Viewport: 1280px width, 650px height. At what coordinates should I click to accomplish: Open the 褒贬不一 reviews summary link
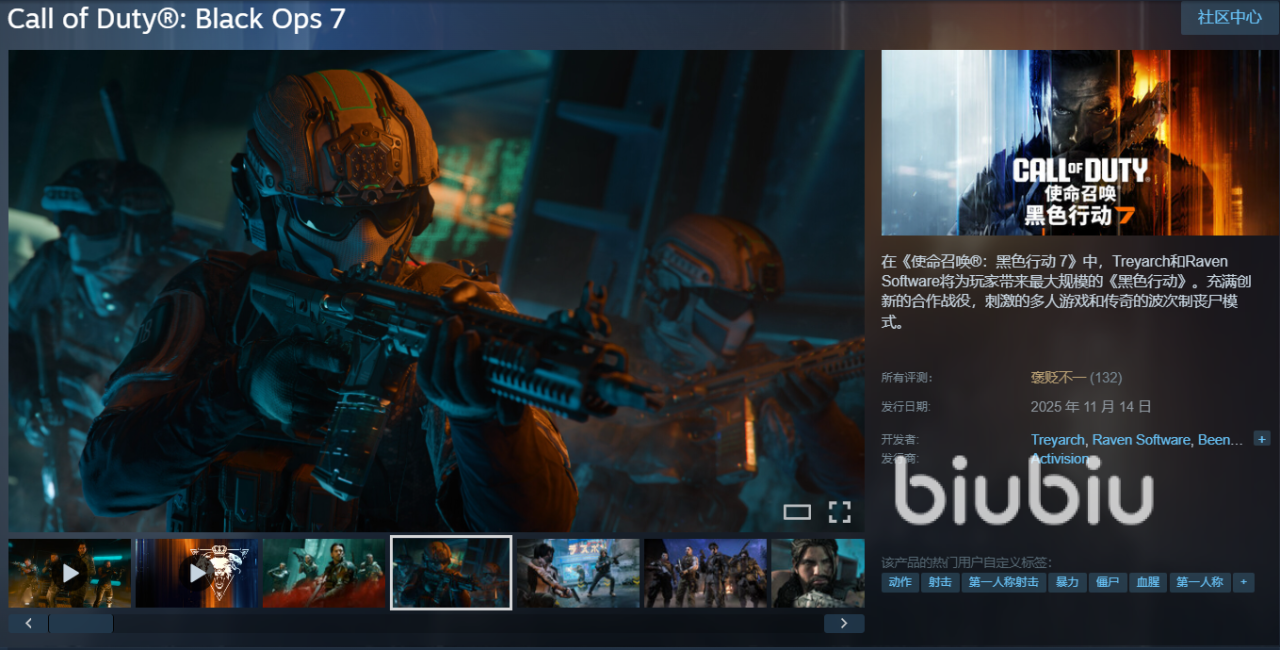pyautogui.click(x=1058, y=378)
